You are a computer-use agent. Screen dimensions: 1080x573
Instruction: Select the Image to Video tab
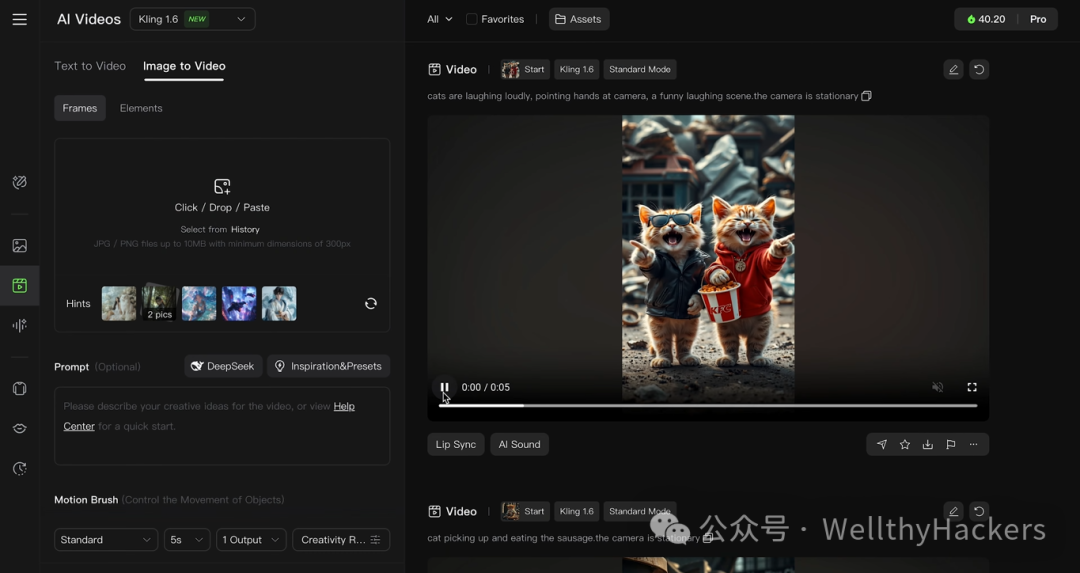(184, 66)
